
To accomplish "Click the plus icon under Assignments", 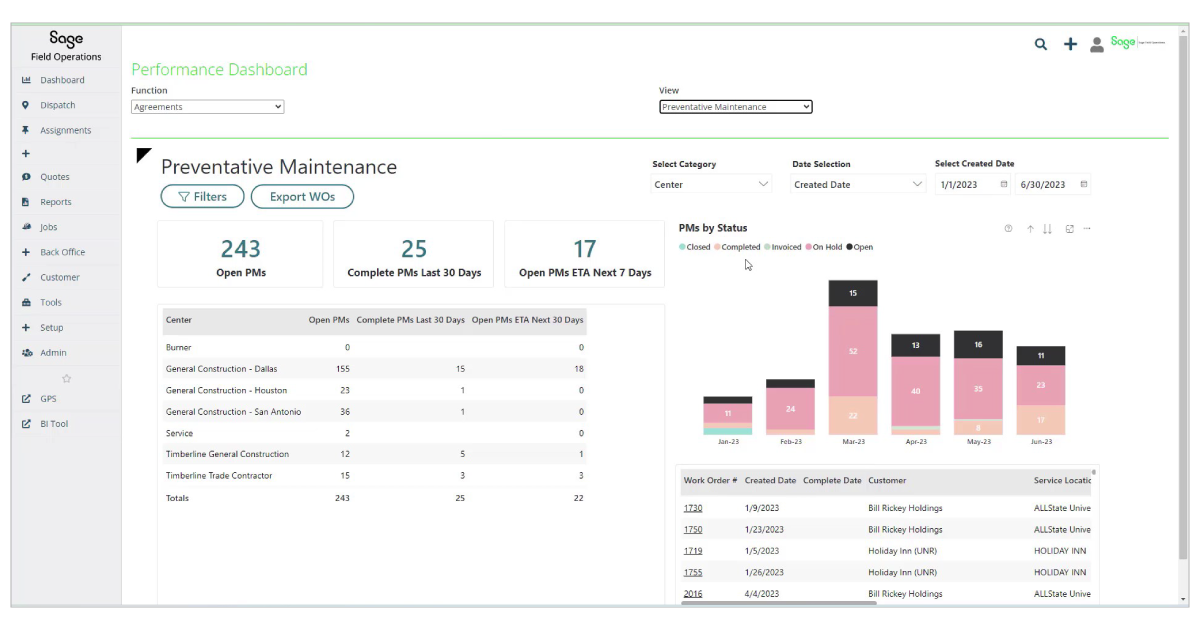I will [x=26, y=154].
